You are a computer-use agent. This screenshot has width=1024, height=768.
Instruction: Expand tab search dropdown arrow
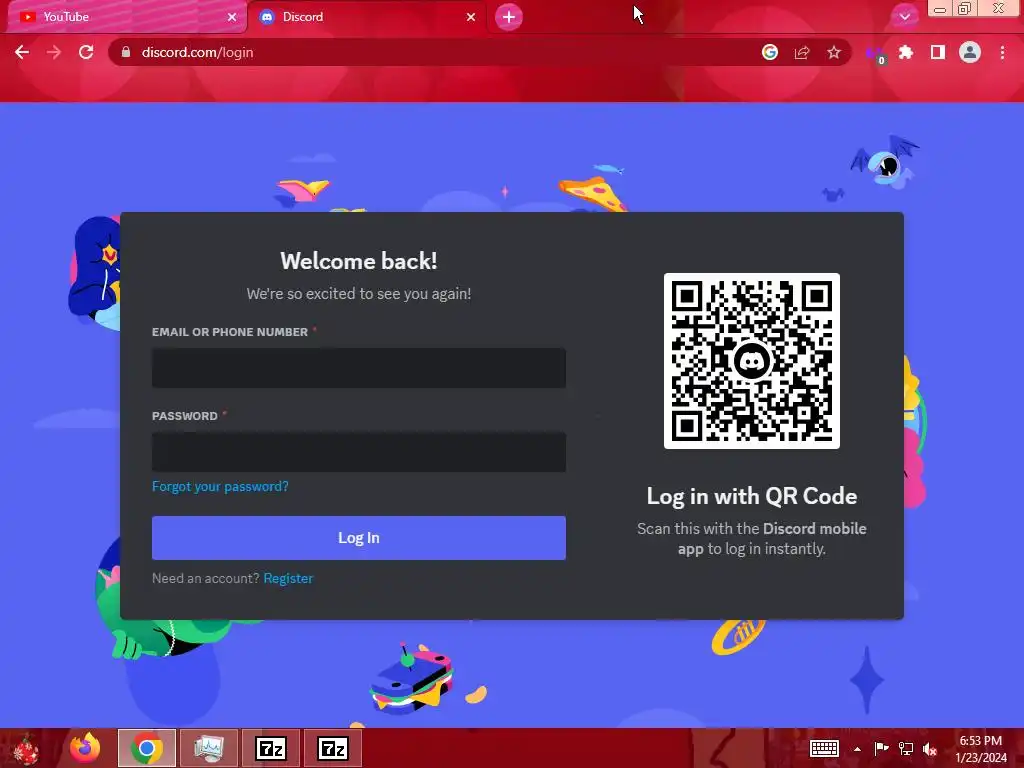[904, 17]
